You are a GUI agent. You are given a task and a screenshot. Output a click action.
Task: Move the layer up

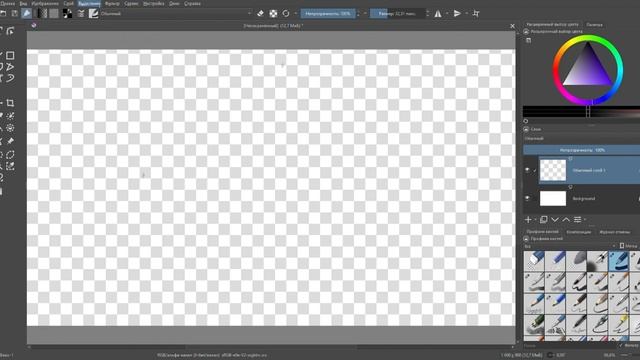[x=566, y=220]
